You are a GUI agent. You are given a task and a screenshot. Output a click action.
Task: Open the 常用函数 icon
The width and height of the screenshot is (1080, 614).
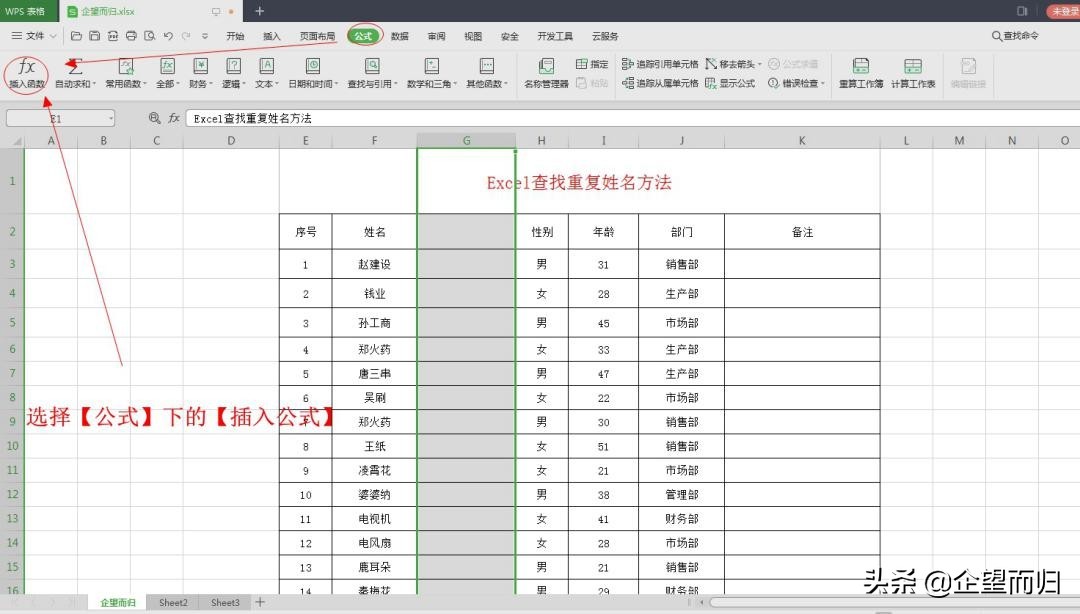point(125,67)
